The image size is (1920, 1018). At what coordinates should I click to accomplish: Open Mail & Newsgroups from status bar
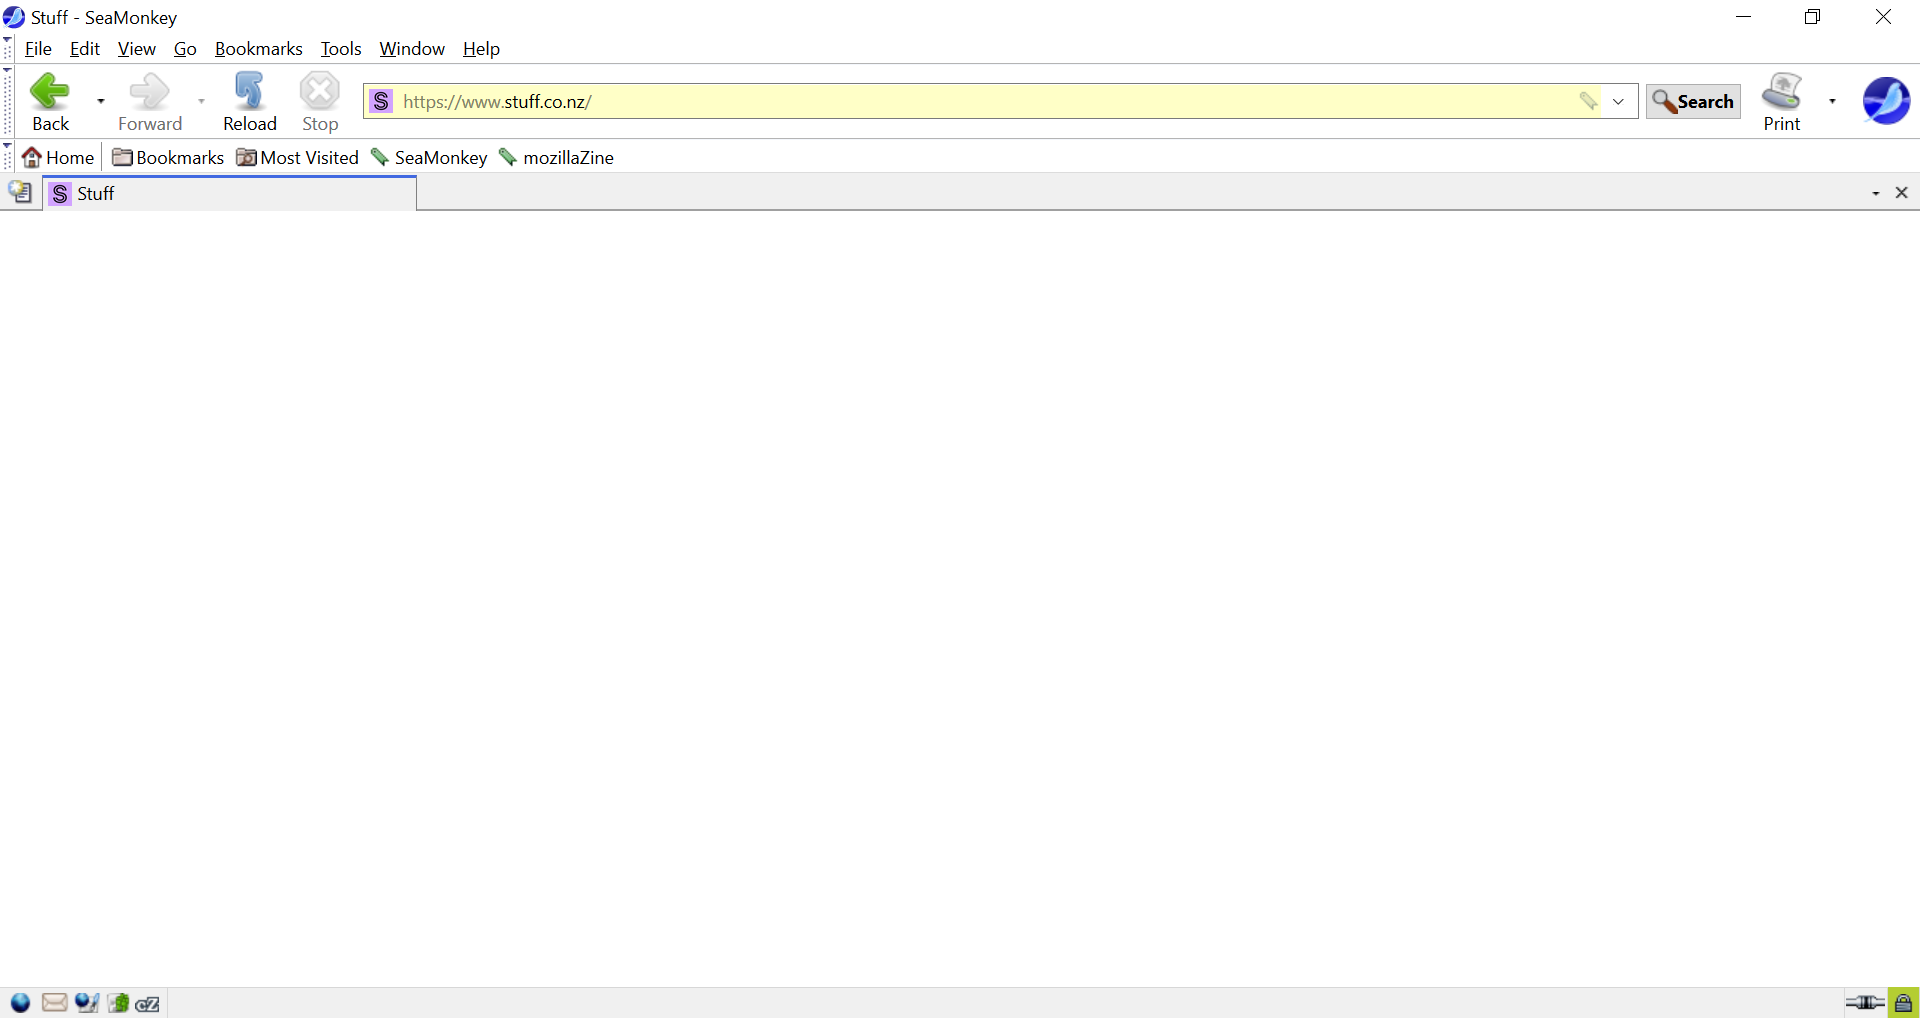[x=54, y=1003]
